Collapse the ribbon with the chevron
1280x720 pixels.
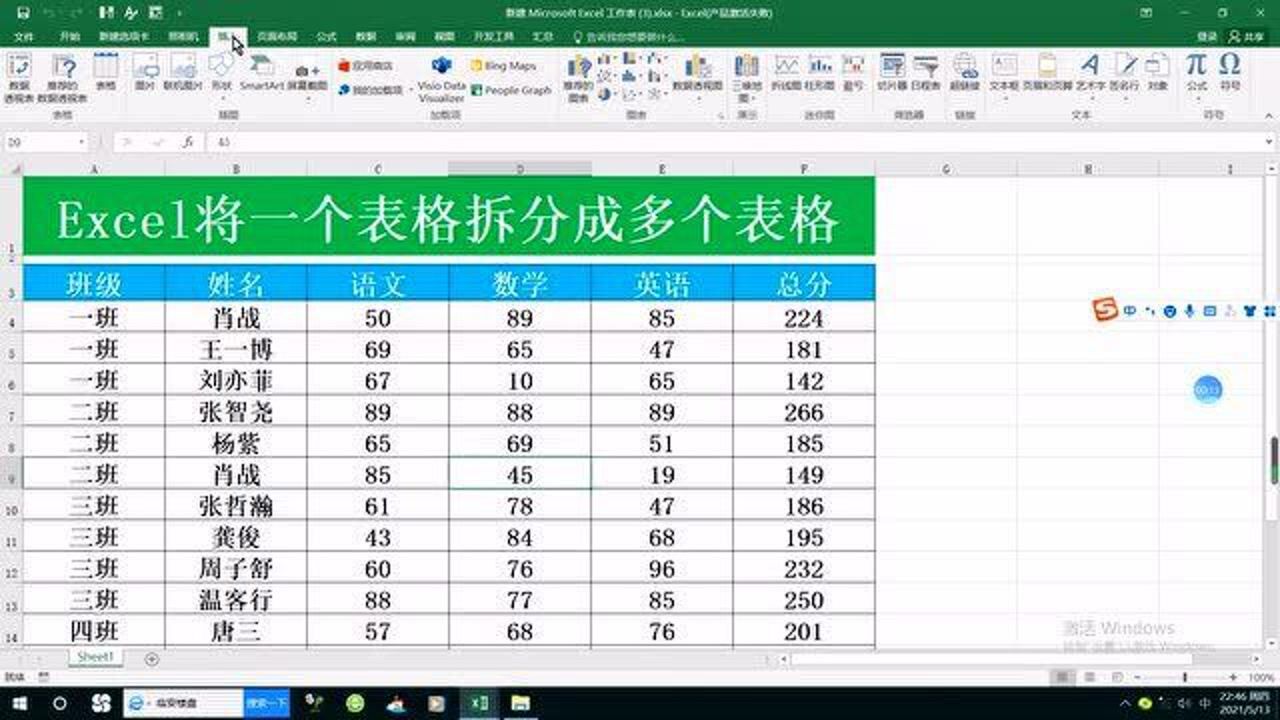pyautogui.click(x=1269, y=116)
